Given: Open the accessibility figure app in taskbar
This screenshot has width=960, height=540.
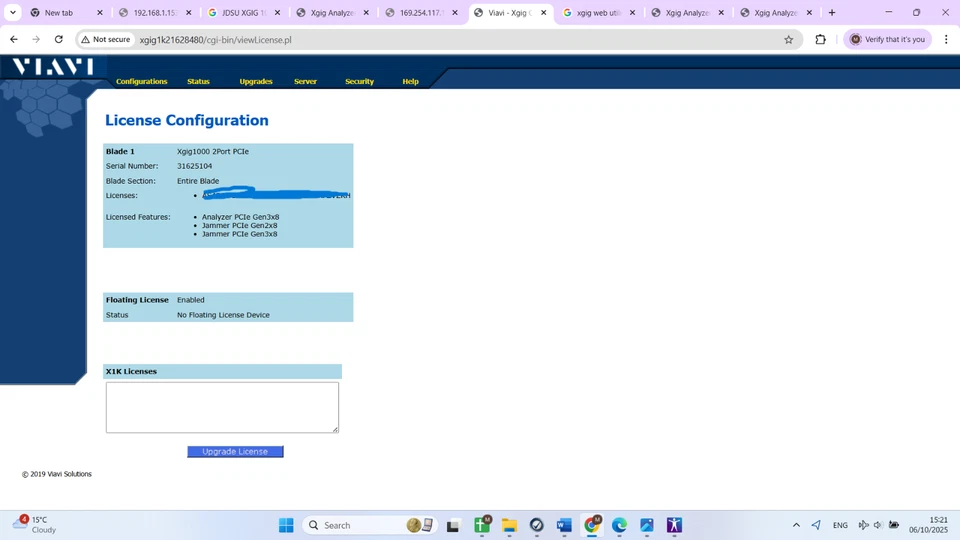Looking at the screenshot, I should click(674, 525).
